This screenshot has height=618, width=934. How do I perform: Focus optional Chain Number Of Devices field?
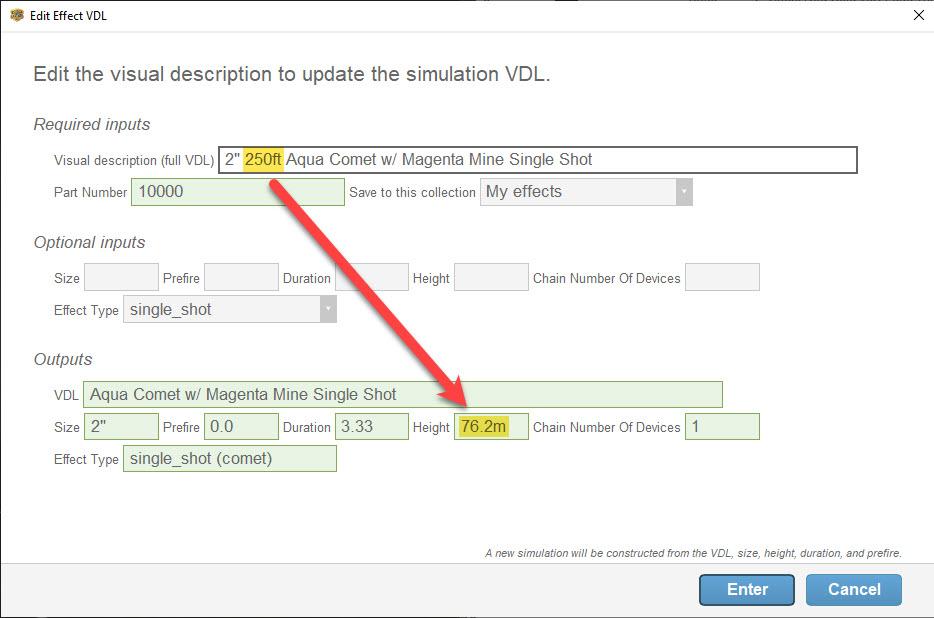click(x=723, y=277)
